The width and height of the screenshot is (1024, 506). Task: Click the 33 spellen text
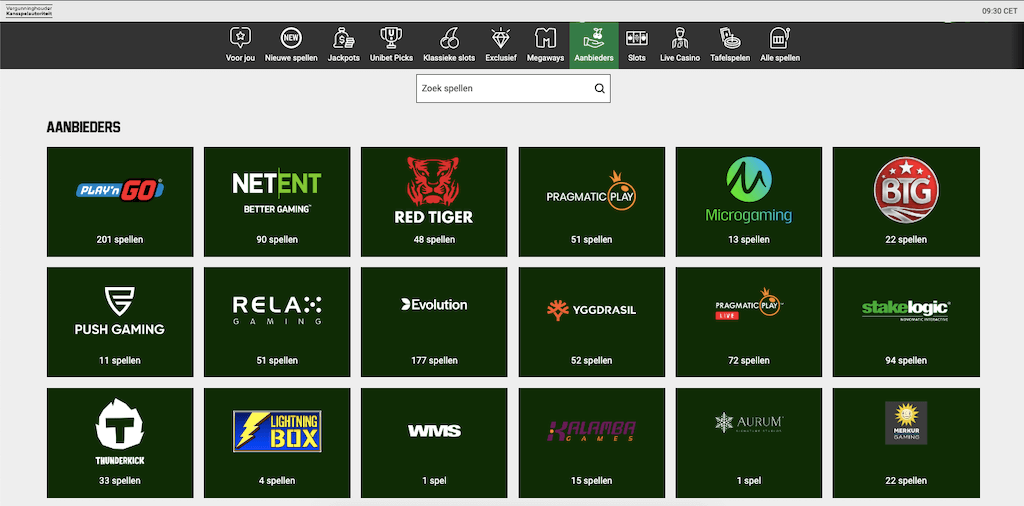[x=120, y=481]
